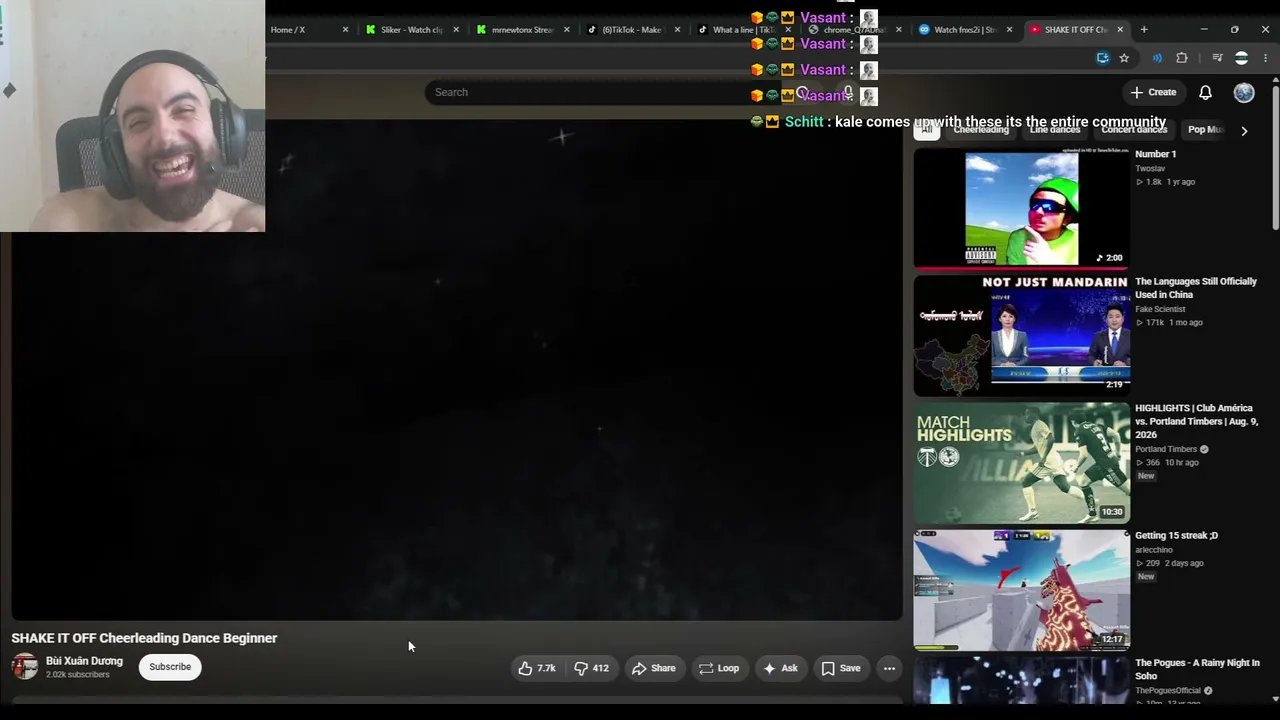This screenshot has height=720, width=1280.
Task: Open Club América vs Portland Timbers thumbnail
Action: click(x=1022, y=463)
